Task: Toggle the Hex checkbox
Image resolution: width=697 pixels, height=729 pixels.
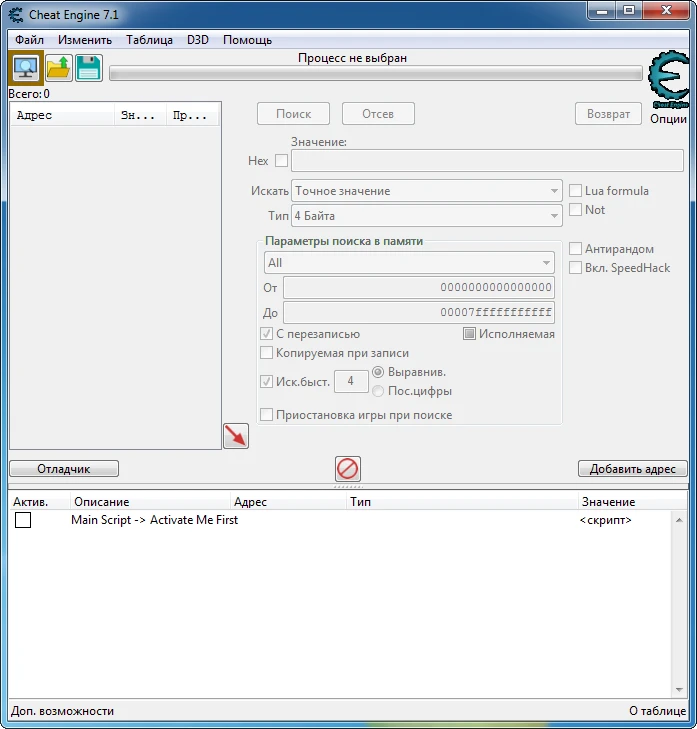Action: point(281,160)
